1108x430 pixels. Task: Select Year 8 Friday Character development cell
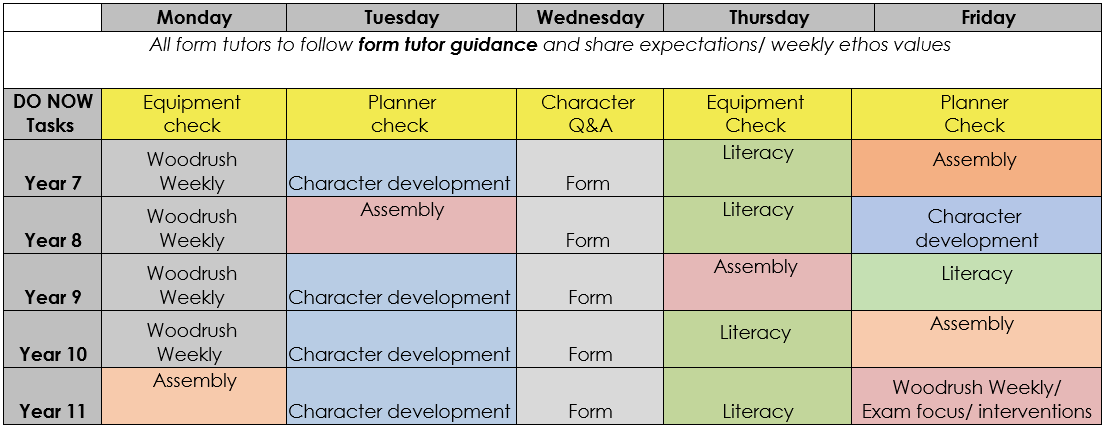[976, 225]
